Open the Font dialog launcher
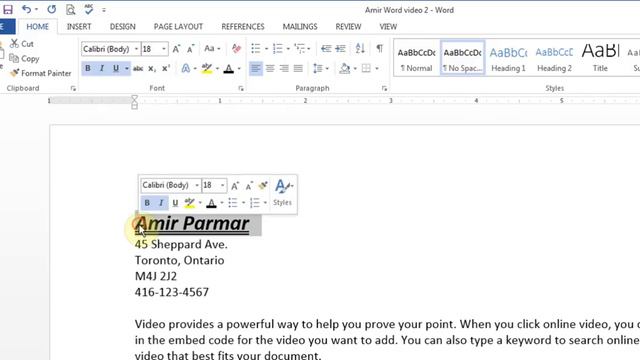The image size is (640, 360). [x=241, y=88]
